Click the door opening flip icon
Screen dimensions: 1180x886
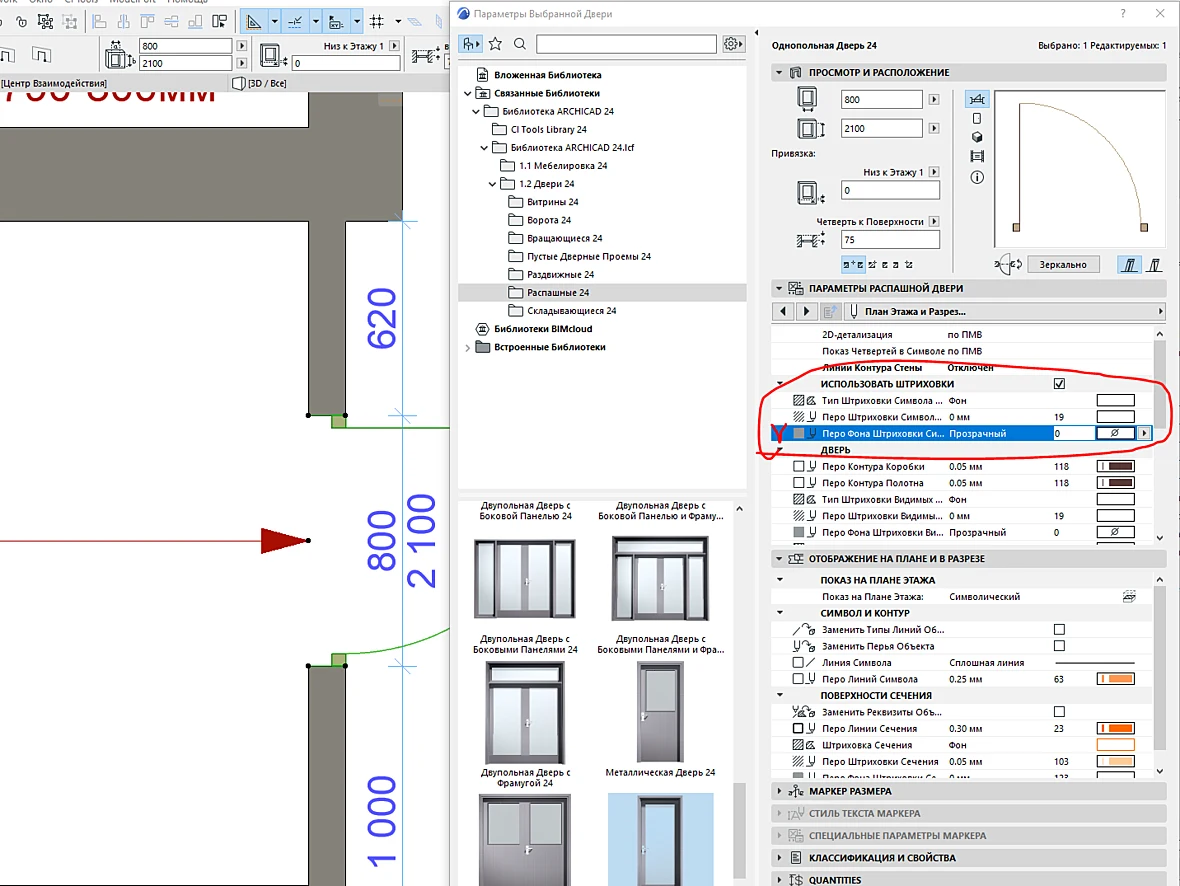(x=1008, y=264)
